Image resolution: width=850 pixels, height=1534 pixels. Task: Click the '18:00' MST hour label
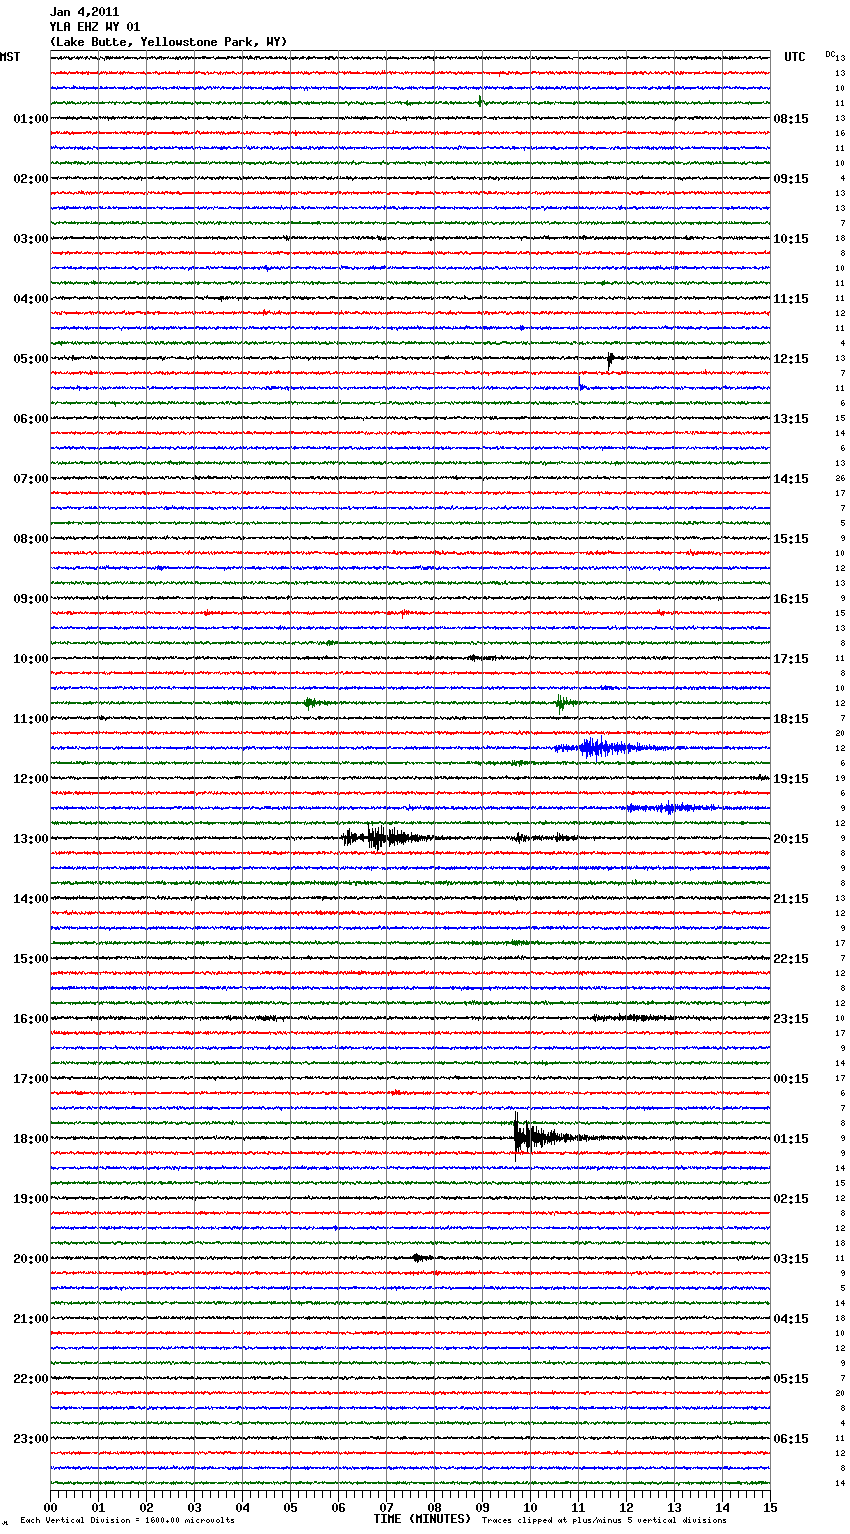pyautogui.click(x=31, y=1139)
